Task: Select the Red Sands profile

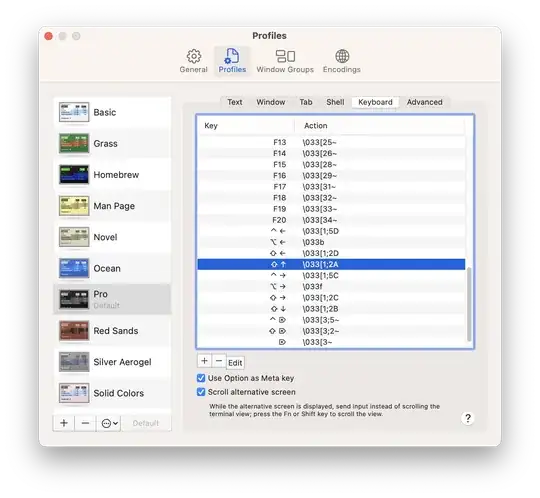Action: [112, 331]
